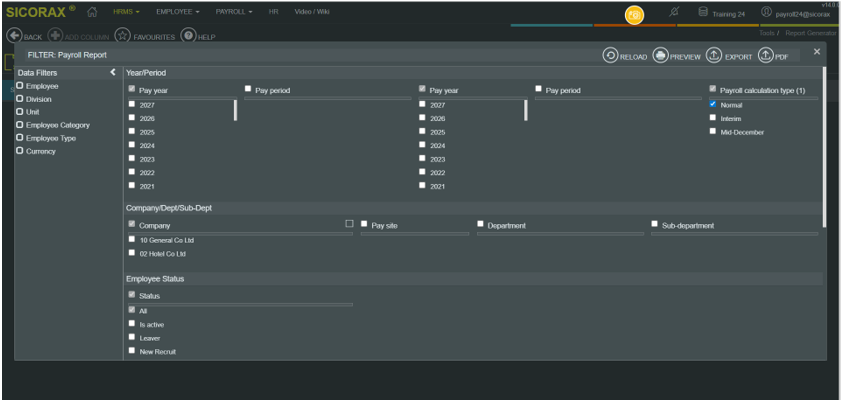The image size is (841, 401).
Task: Click the Favourites star icon
Action: [x=122, y=36]
